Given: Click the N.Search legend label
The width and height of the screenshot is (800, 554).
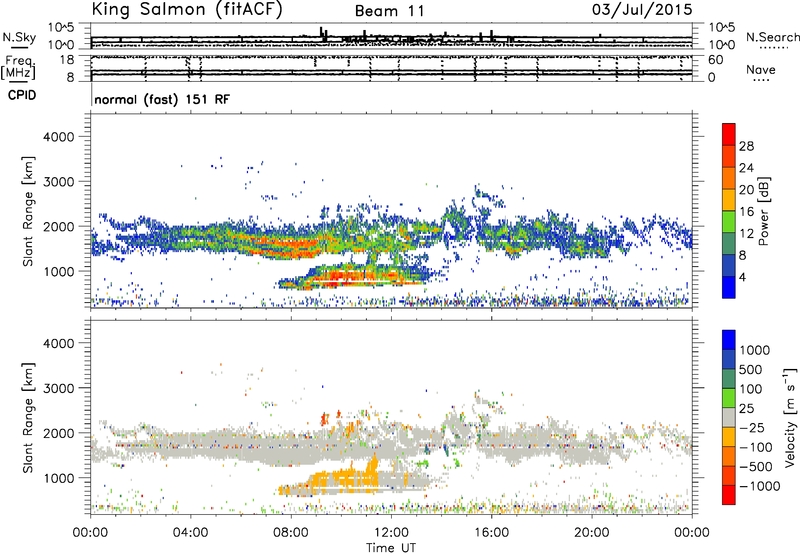Looking at the screenshot, I should [x=772, y=37].
